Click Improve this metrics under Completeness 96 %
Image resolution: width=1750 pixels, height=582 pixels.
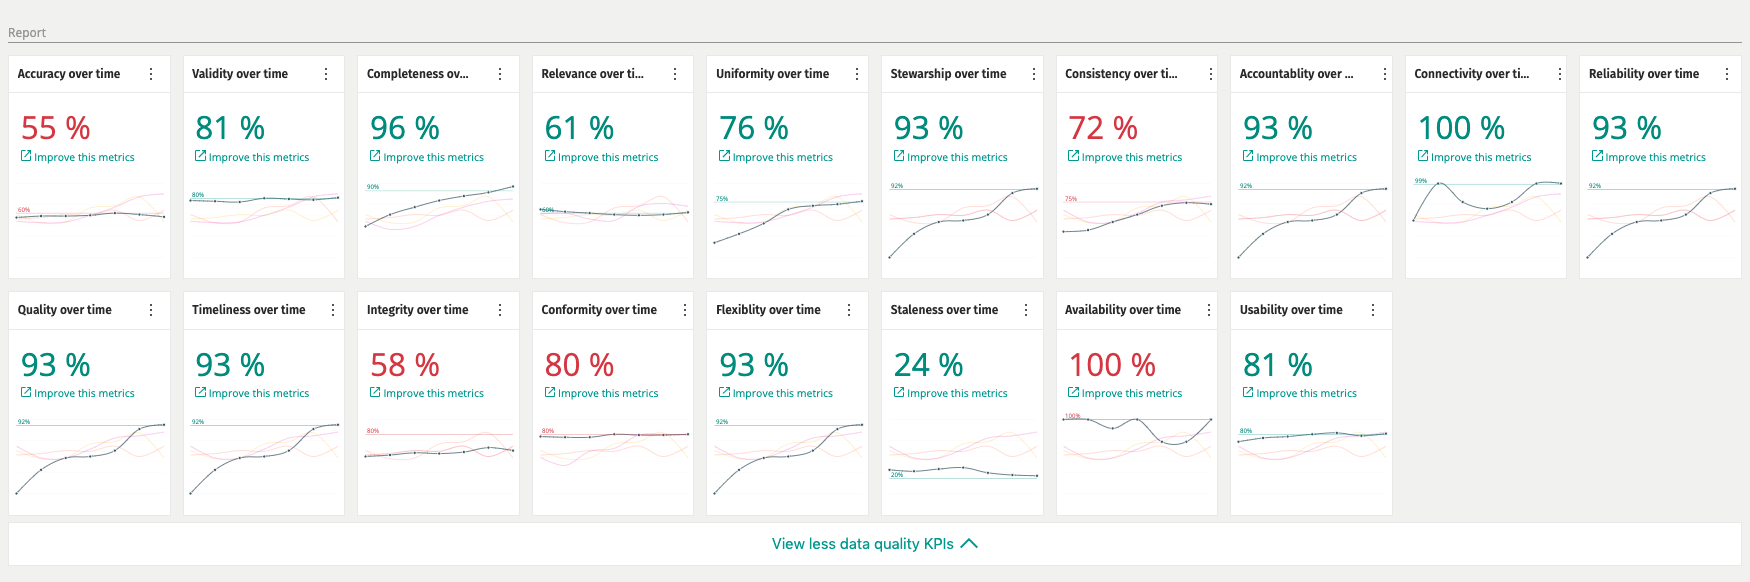433,157
